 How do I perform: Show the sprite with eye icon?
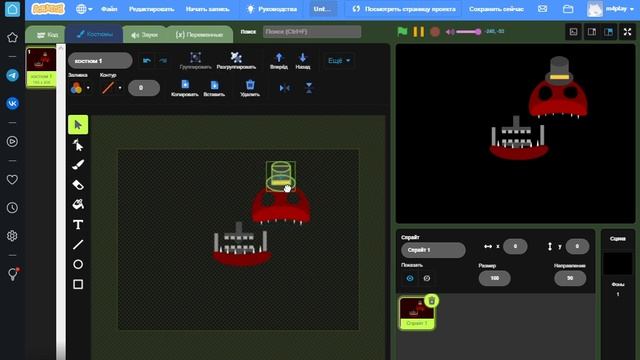click(410, 278)
